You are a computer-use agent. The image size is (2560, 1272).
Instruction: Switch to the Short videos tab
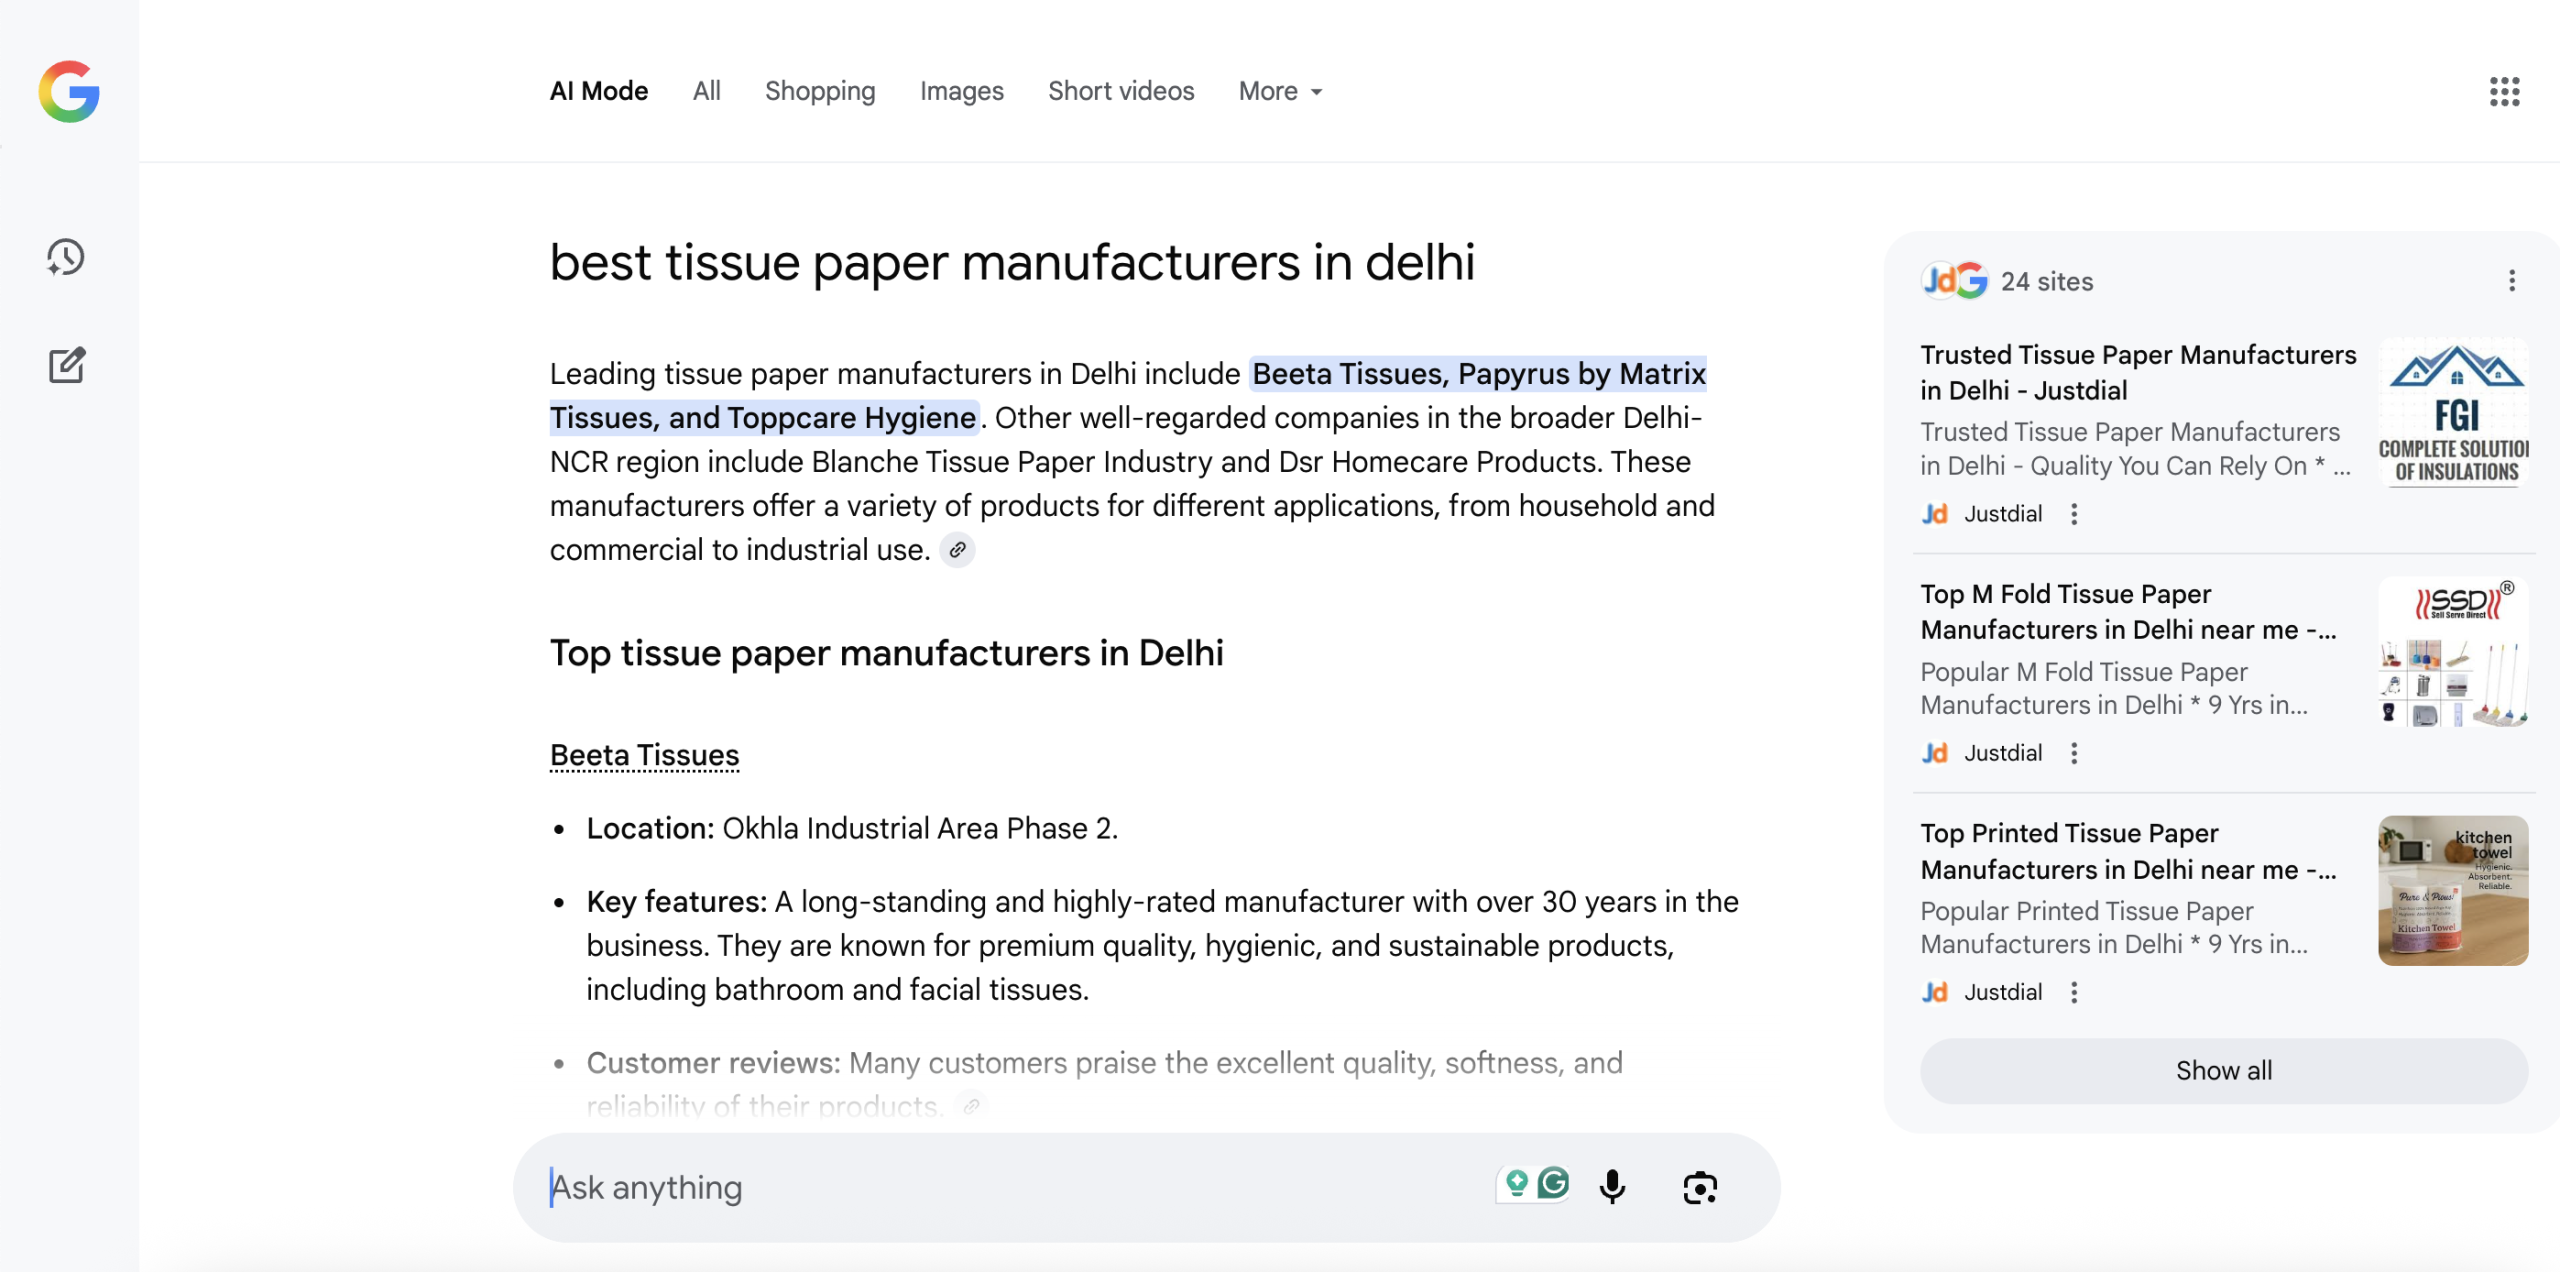pyautogui.click(x=1121, y=91)
